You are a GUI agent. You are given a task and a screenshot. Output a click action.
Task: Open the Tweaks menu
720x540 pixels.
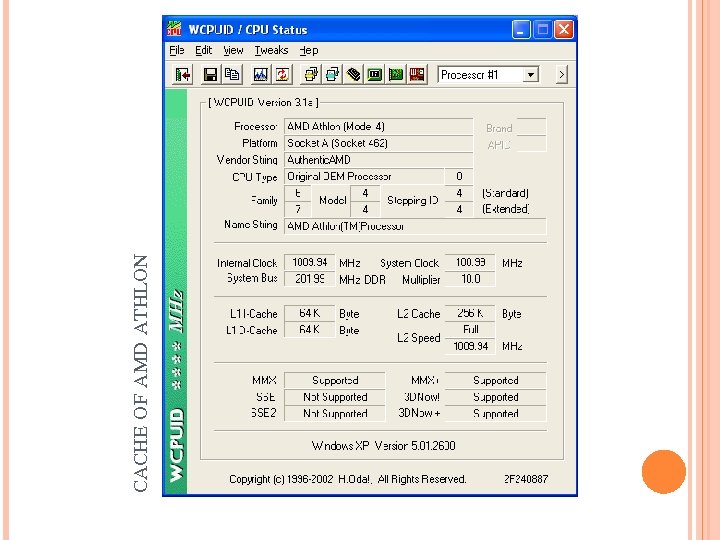[x=271, y=50]
